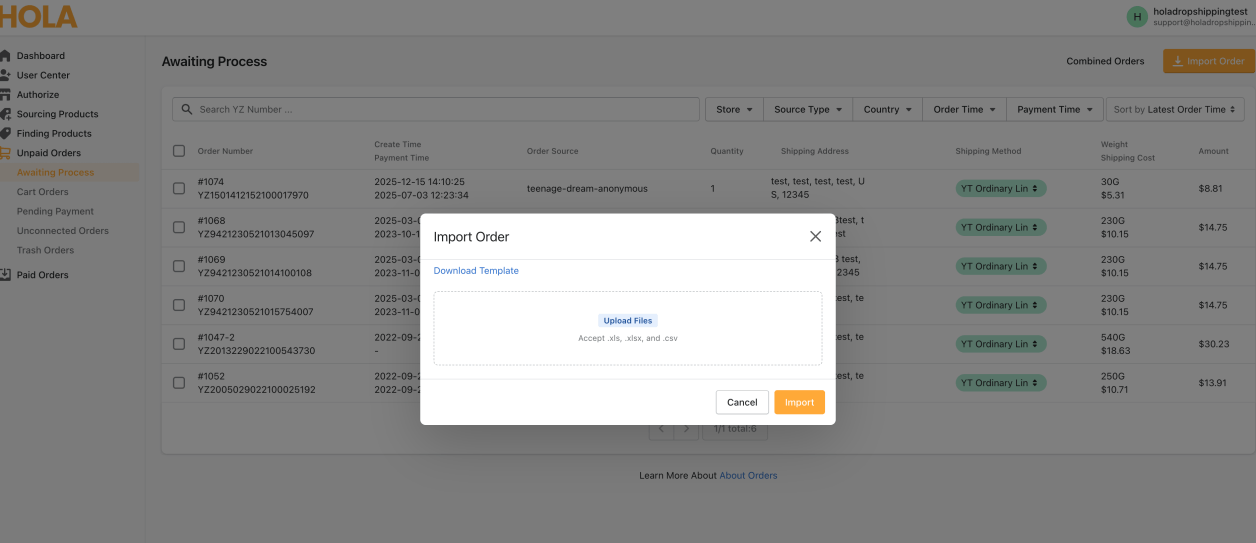This screenshot has width=1256, height=543.
Task: Check the box for order #1074
Action: [179, 188]
